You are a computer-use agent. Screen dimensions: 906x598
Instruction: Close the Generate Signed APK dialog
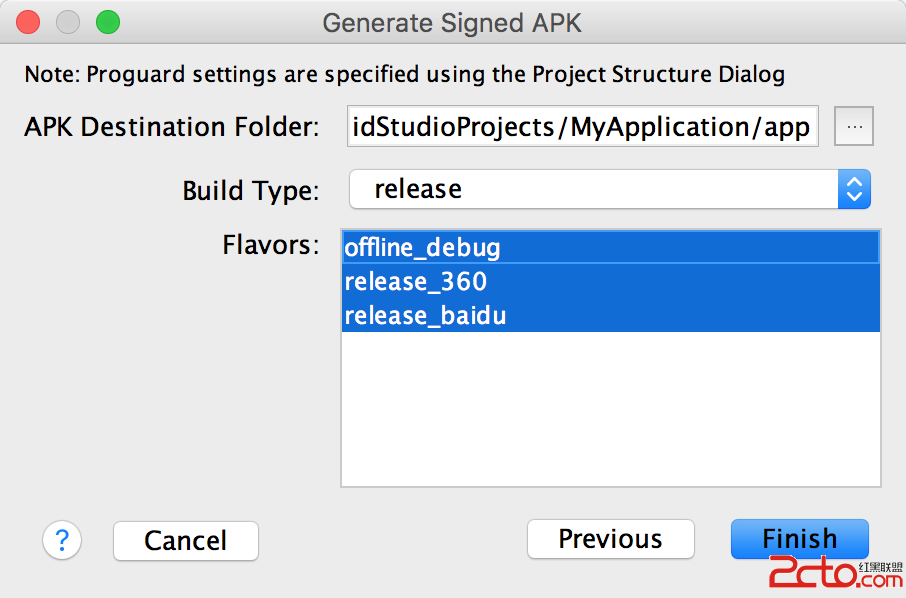coord(29,22)
